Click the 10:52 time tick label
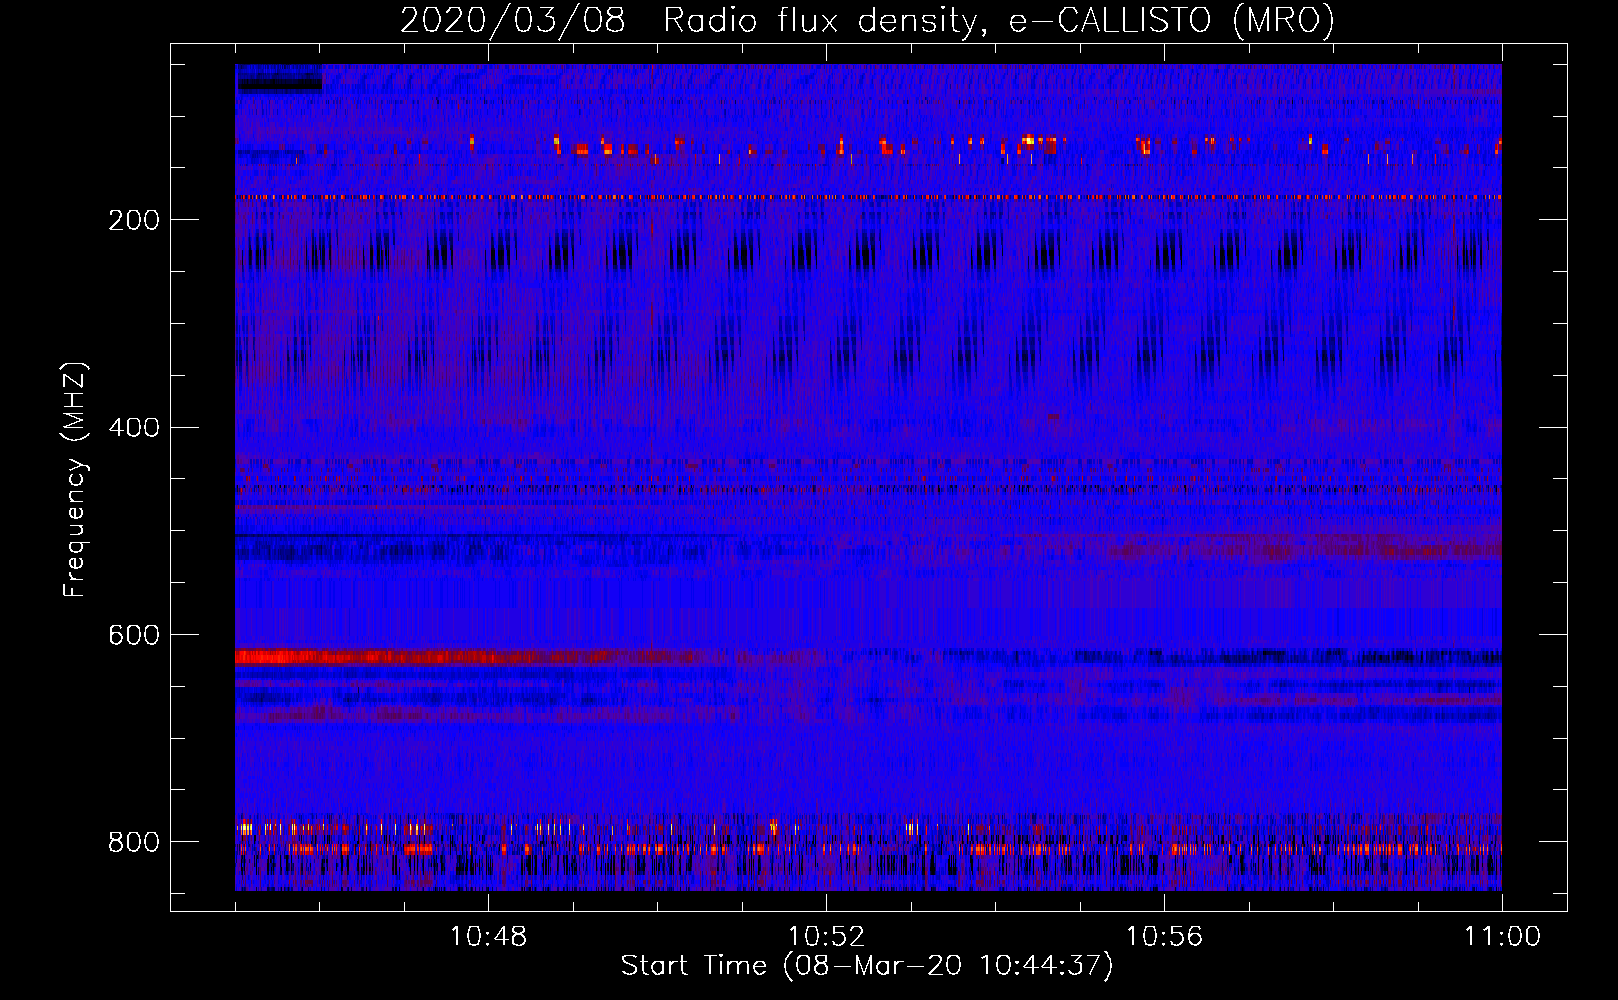 (826, 937)
